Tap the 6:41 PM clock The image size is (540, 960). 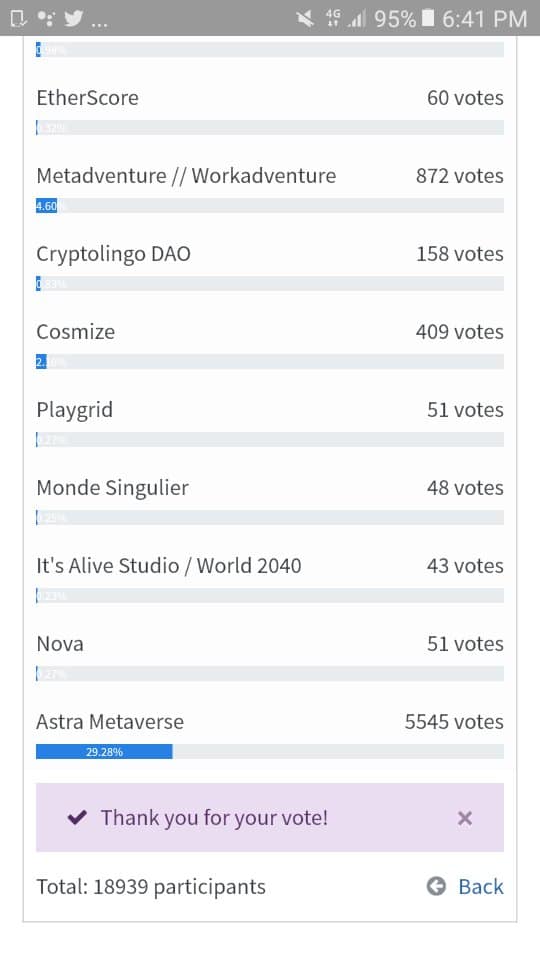coord(484,19)
